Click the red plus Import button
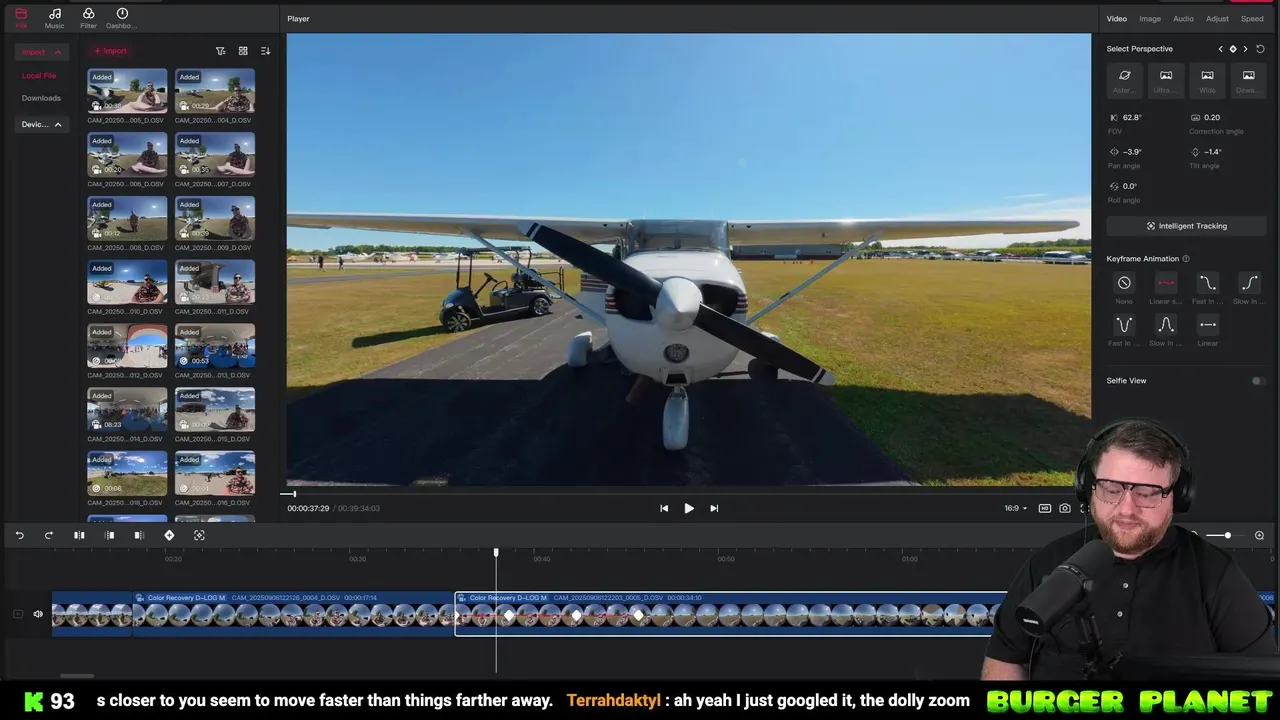The image size is (1280, 720). click(110, 51)
